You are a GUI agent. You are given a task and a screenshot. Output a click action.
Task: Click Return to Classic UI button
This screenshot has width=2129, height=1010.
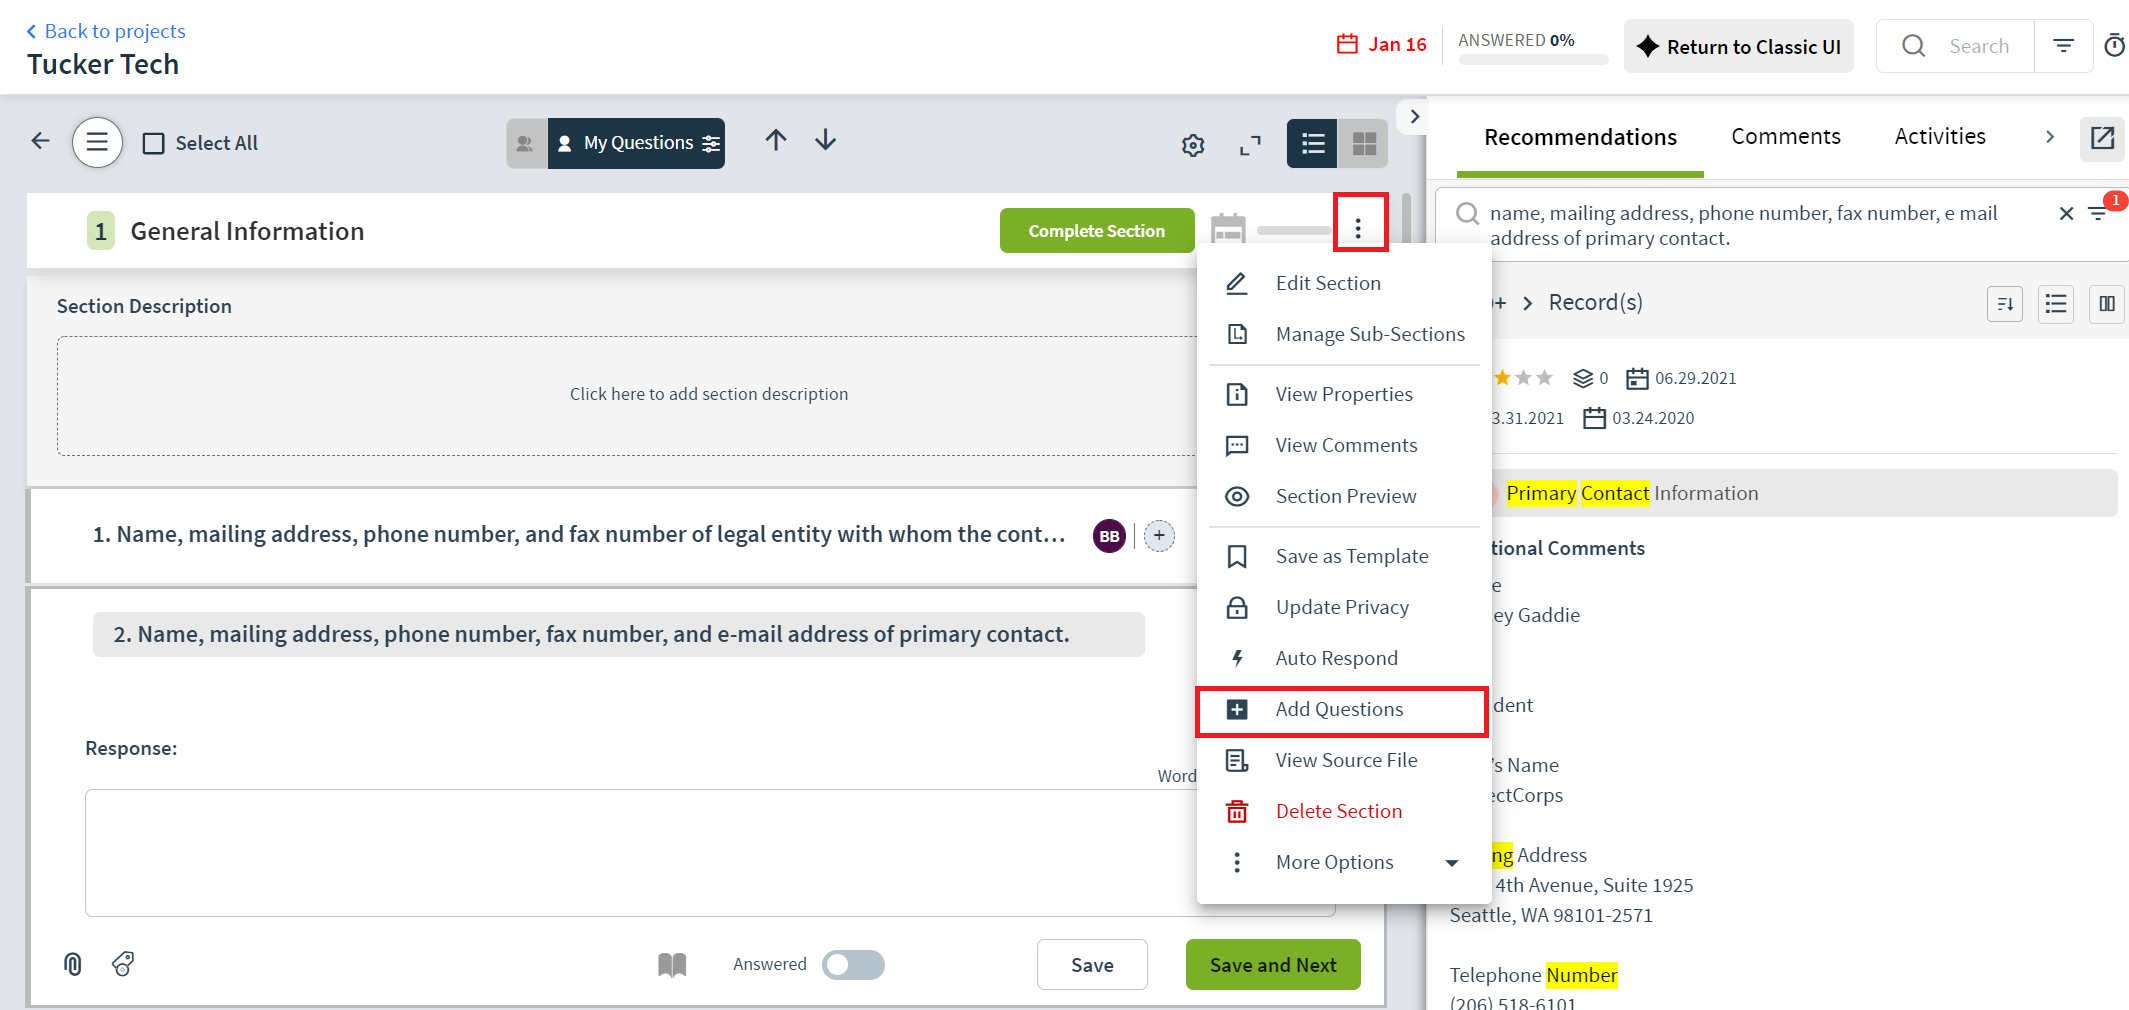(1738, 46)
